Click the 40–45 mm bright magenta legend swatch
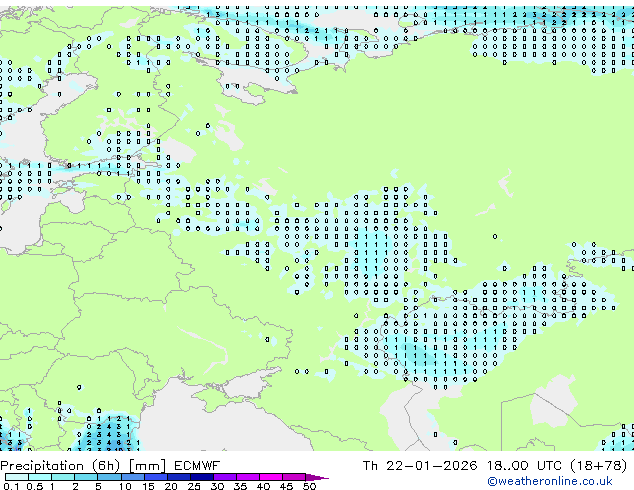634x490 pixels. point(271,477)
